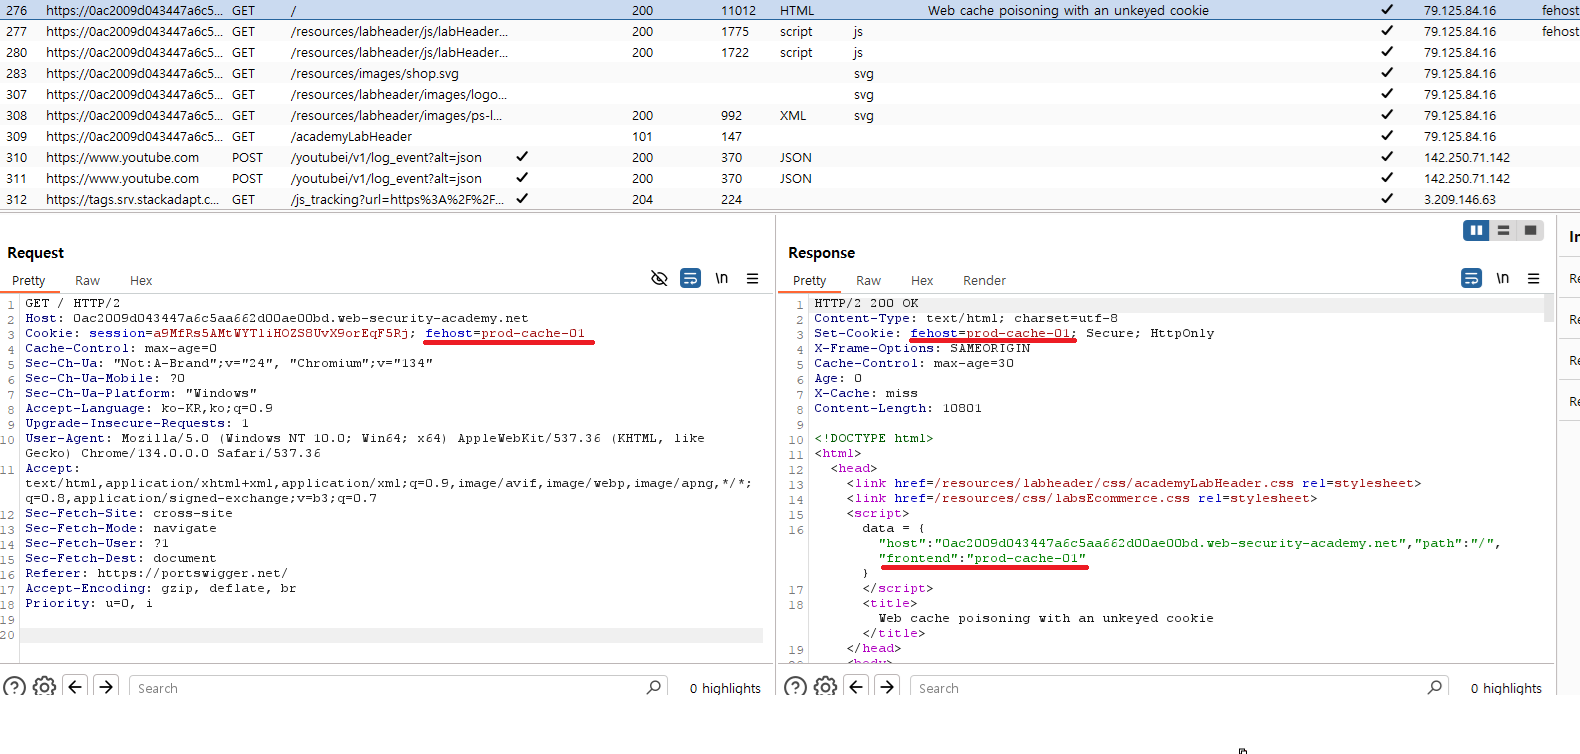Toggle hide non-printable characters eye icon in Request
The height and width of the screenshot is (754, 1580).
coord(659,278)
